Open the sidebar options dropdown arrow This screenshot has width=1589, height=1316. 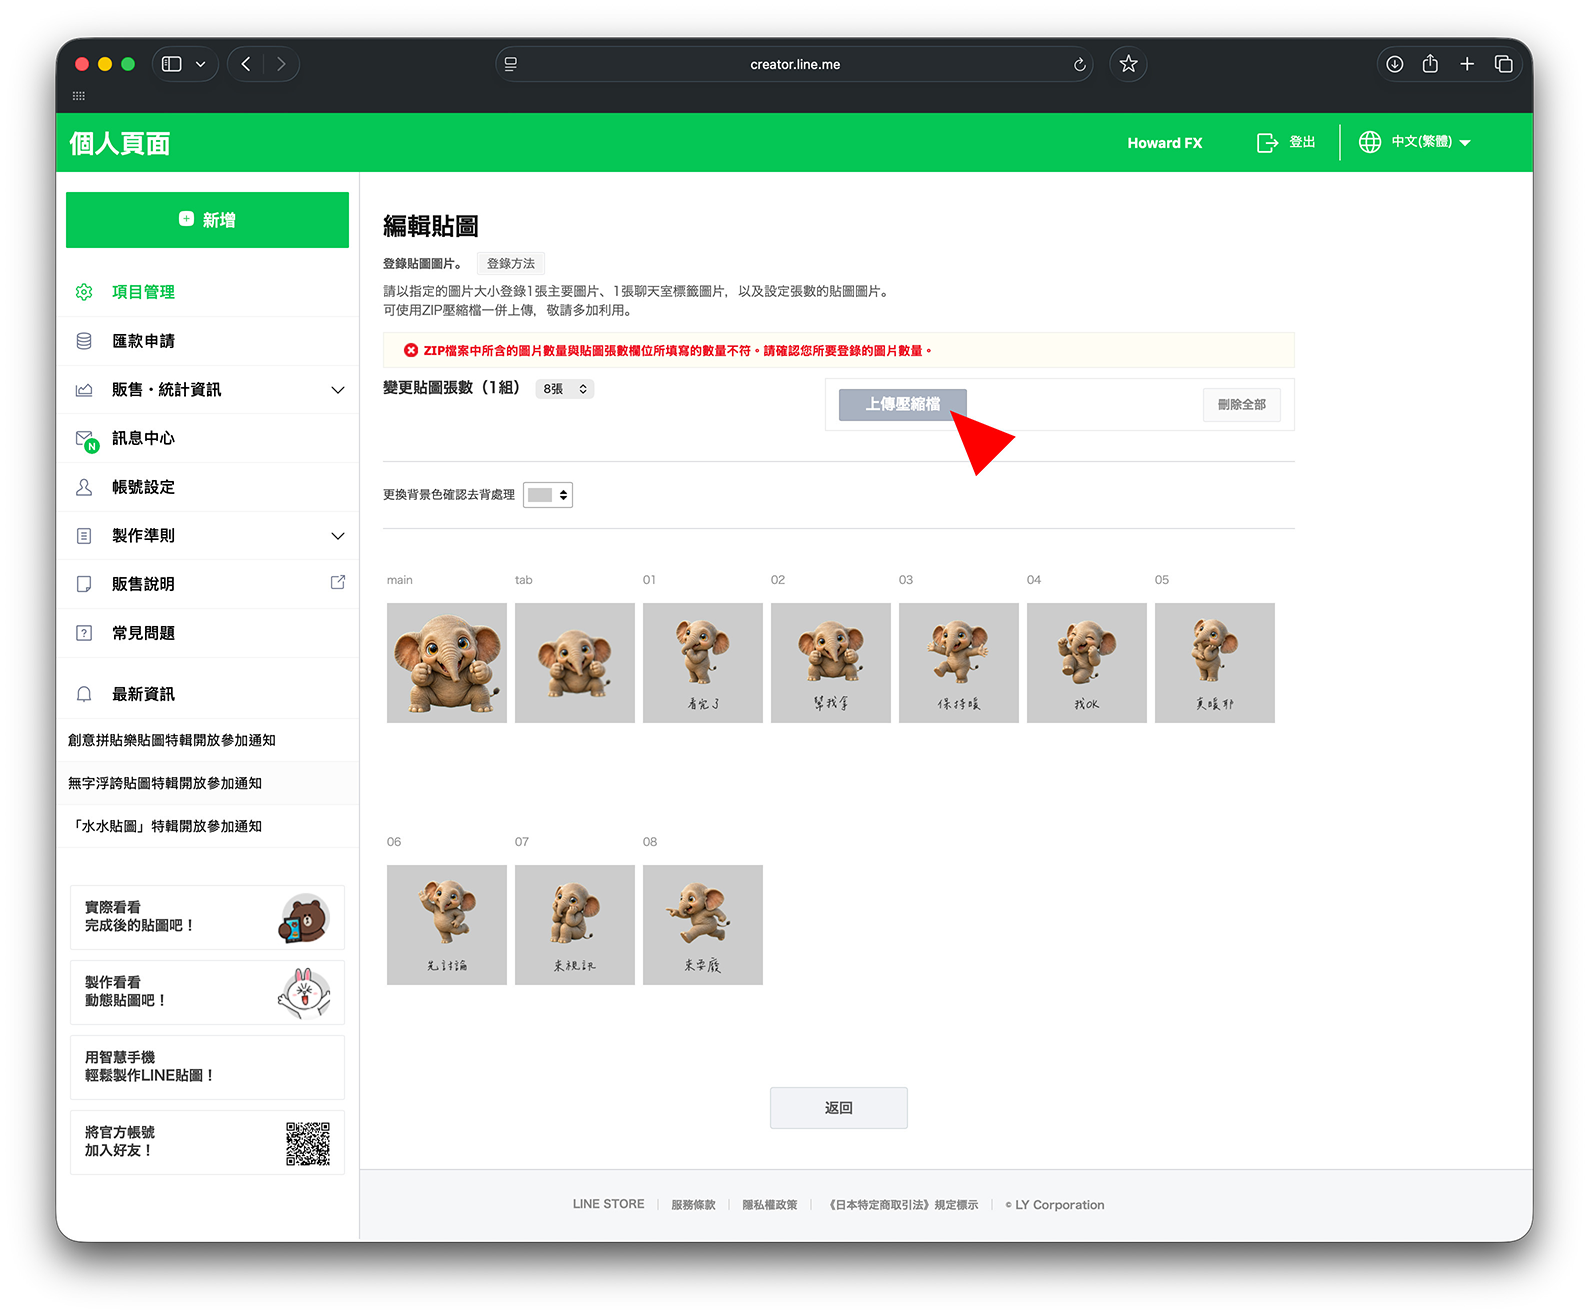[200, 64]
